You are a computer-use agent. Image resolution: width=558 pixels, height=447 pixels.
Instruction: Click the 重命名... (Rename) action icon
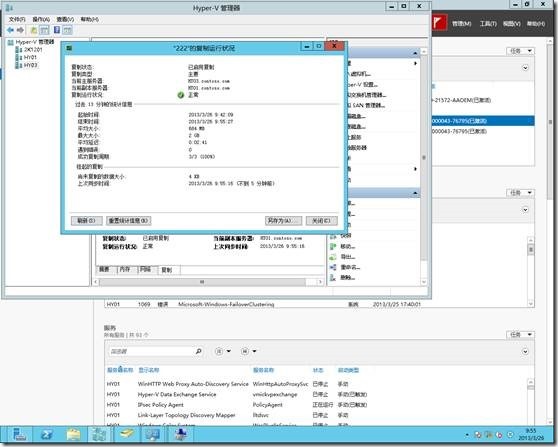pos(333,267)
